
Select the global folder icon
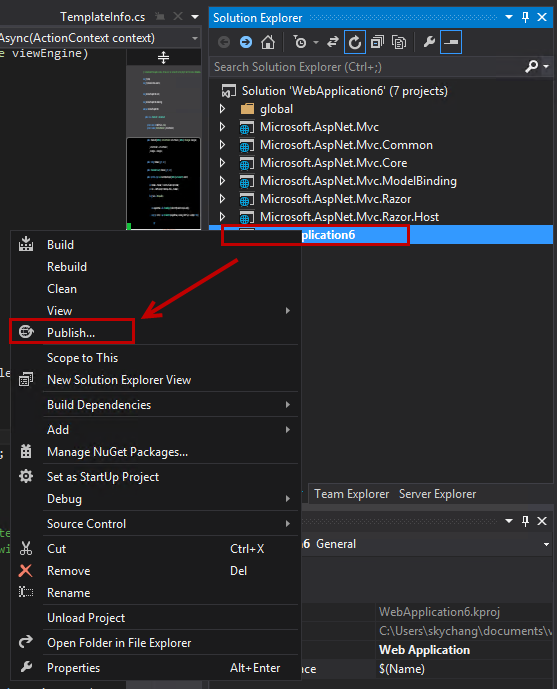[247, 109]
